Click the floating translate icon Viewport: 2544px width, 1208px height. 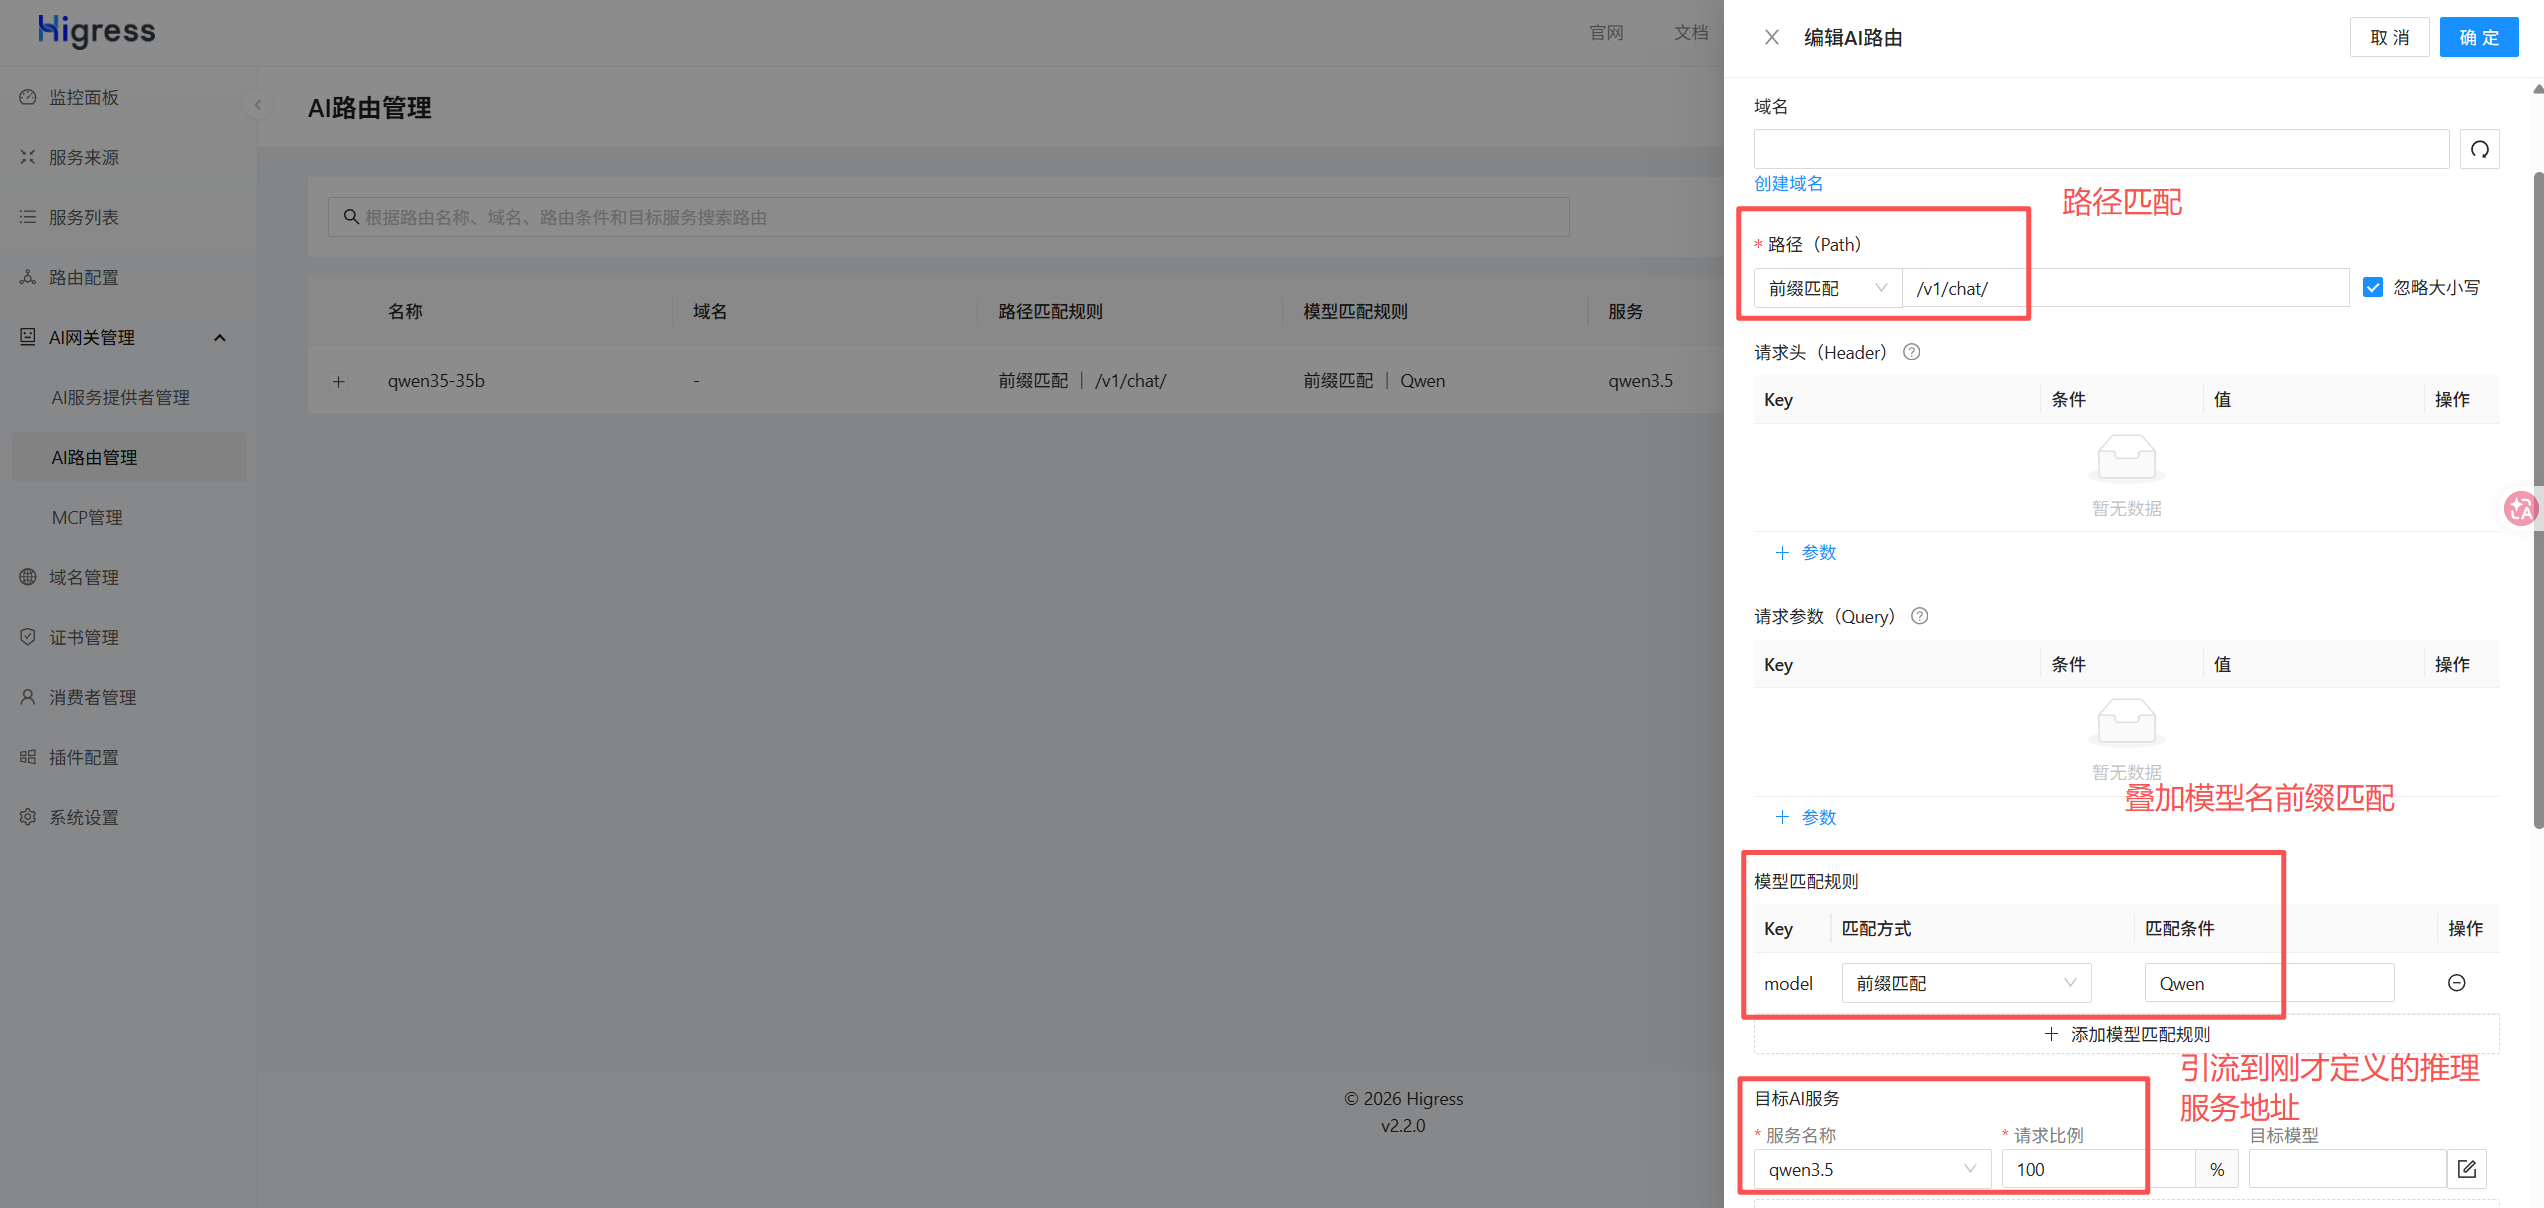[x=2521, y=508]
